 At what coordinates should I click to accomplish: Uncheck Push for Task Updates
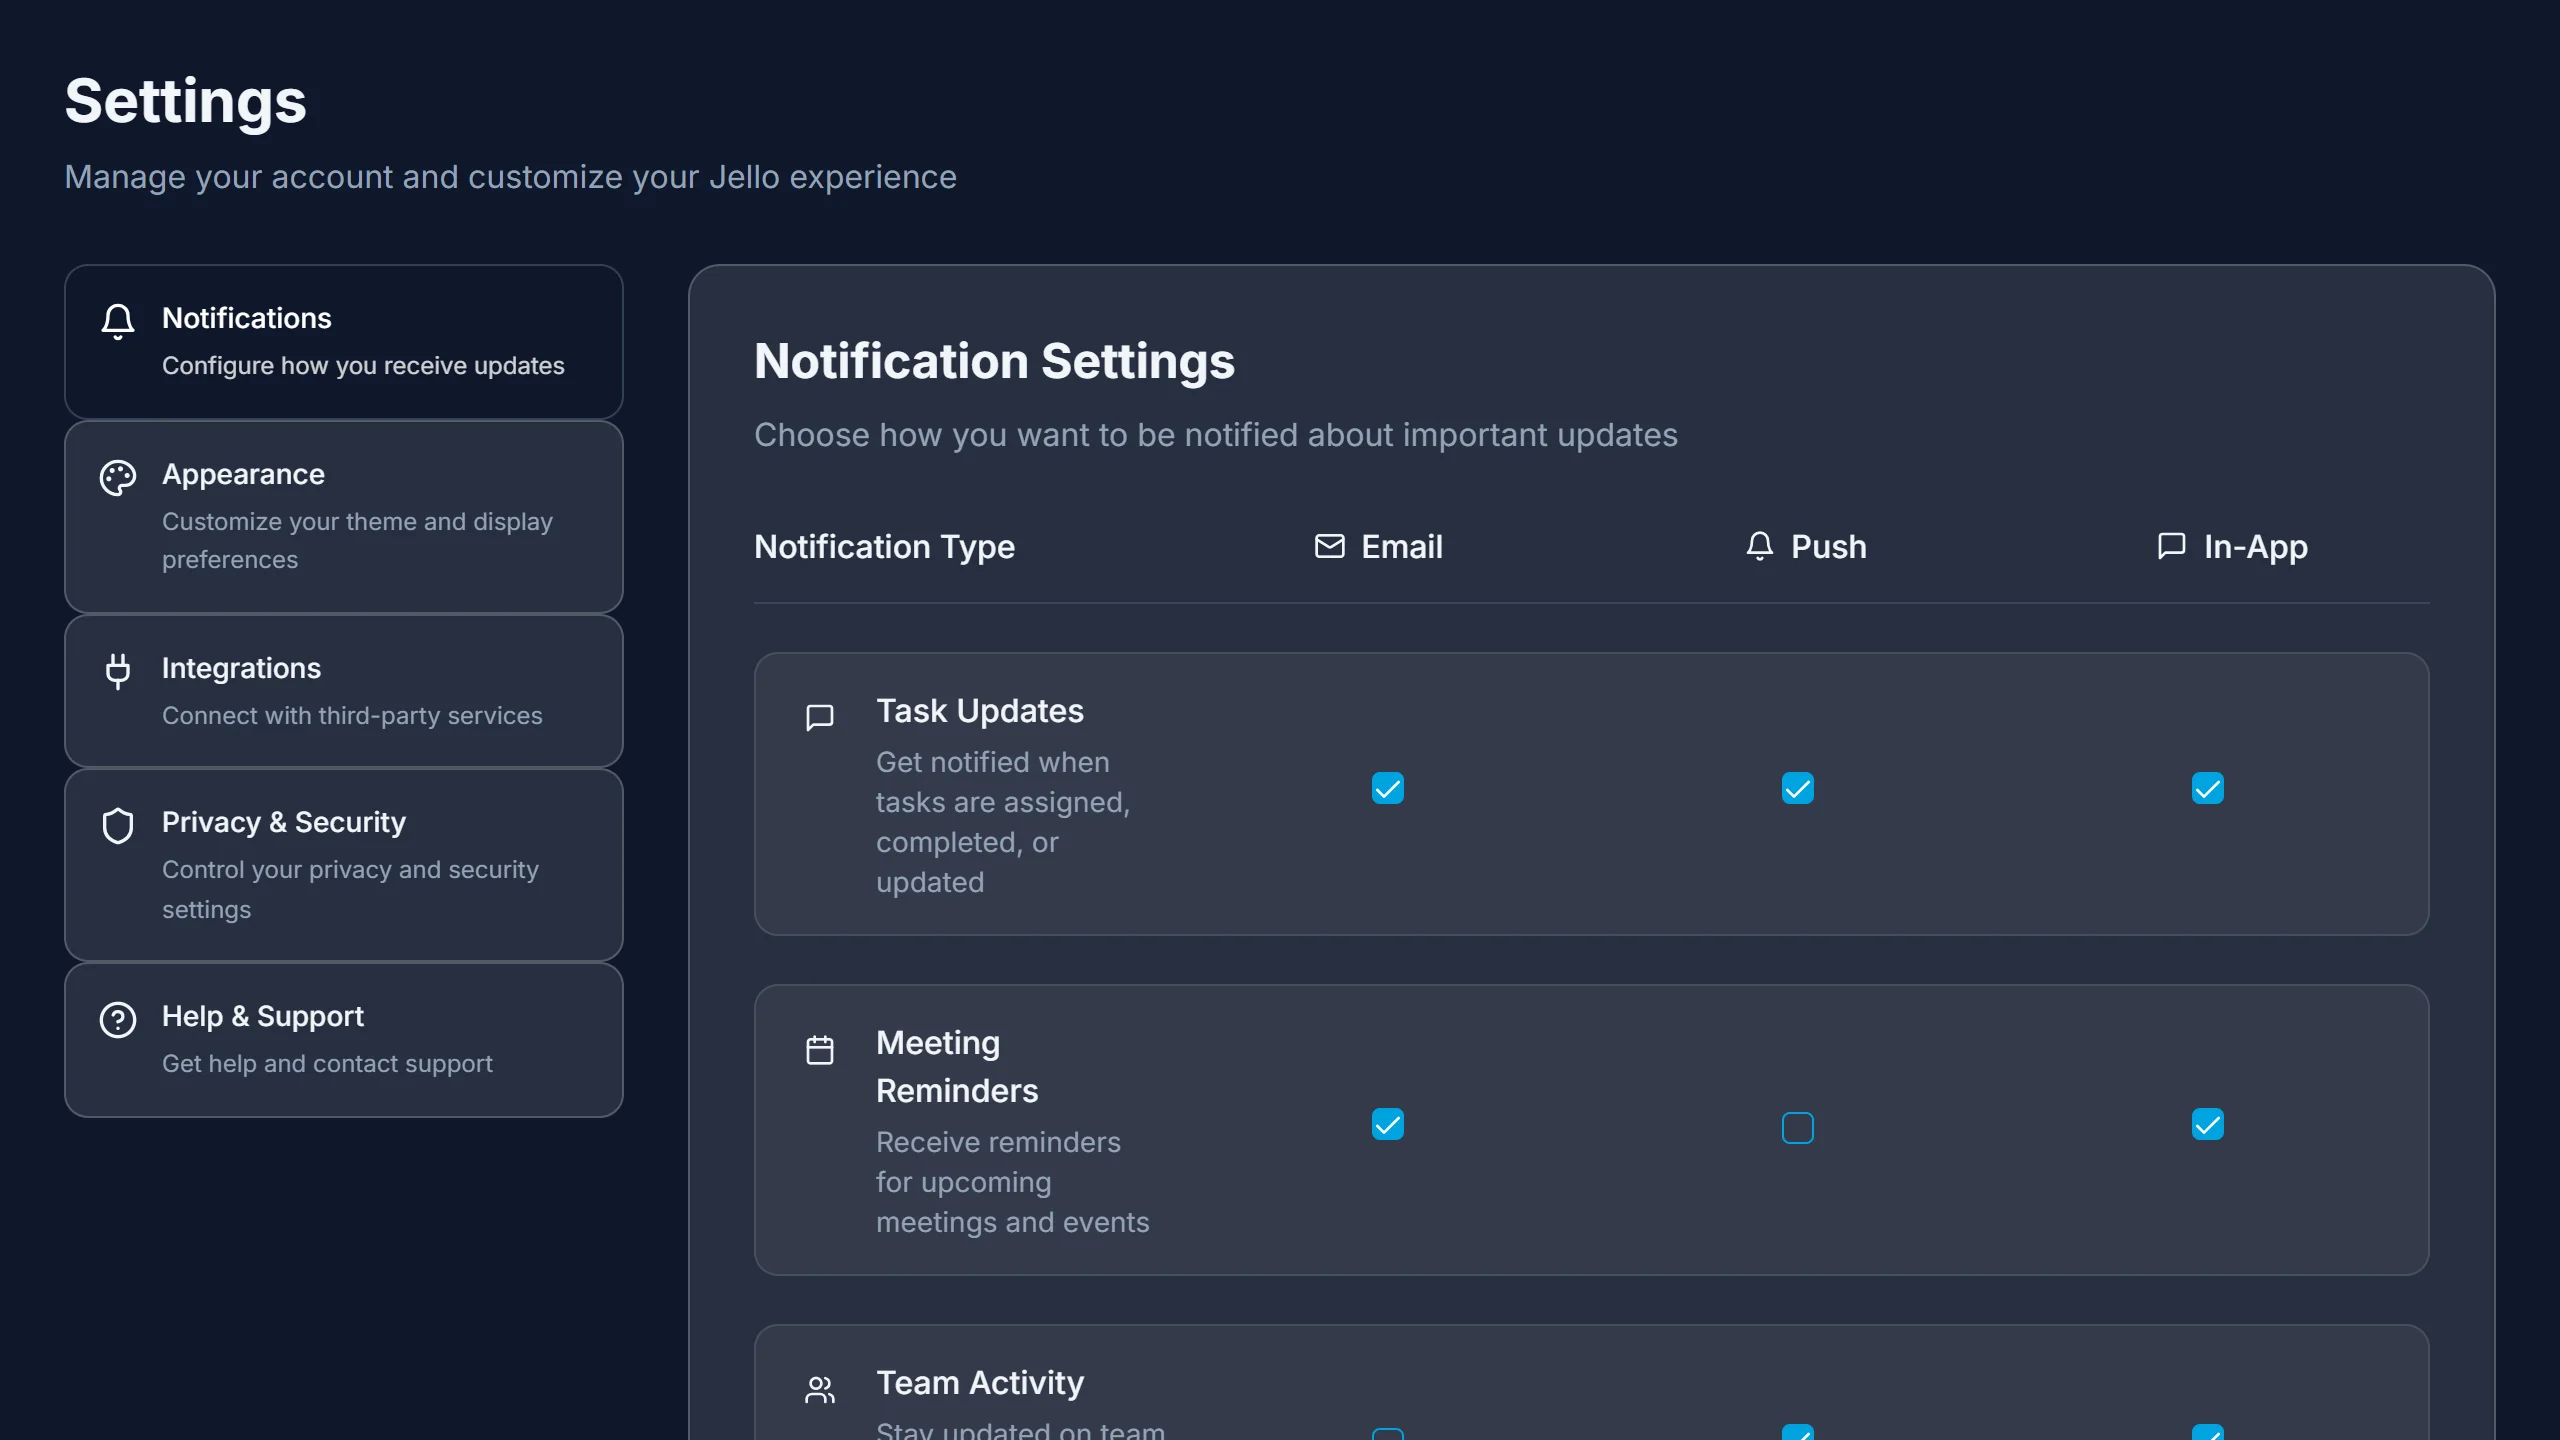1797,789
